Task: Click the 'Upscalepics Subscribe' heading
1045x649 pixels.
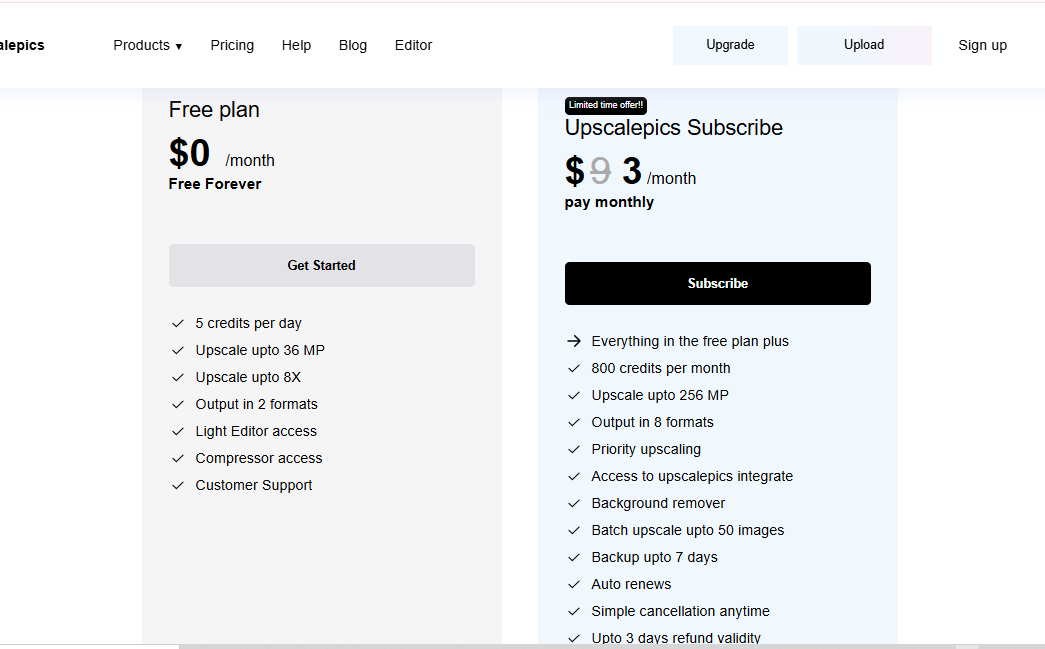Action: [x=674, y=127]
